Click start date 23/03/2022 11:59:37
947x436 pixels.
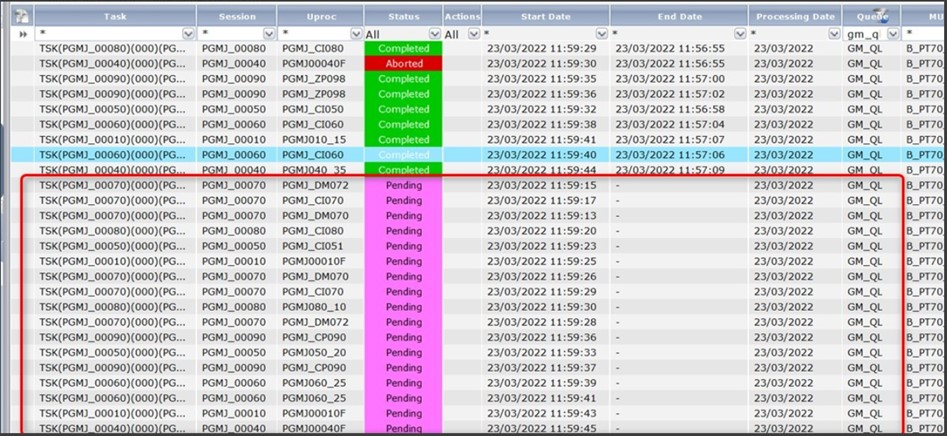(x=542, y=368)
